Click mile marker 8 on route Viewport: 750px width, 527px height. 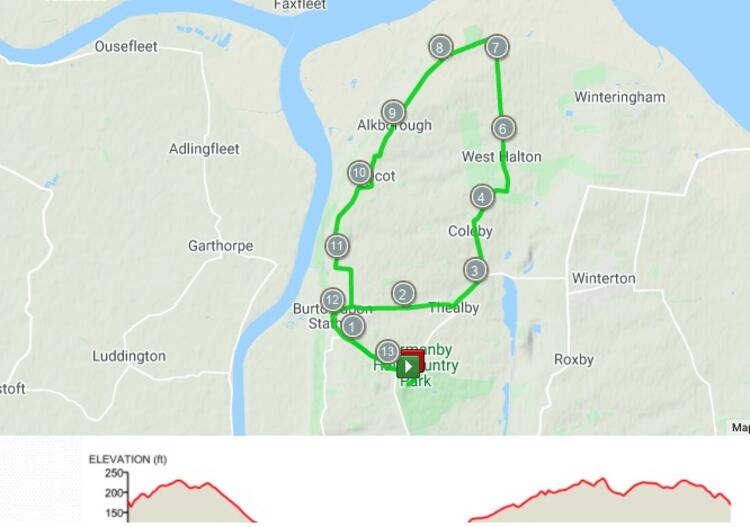440,47
